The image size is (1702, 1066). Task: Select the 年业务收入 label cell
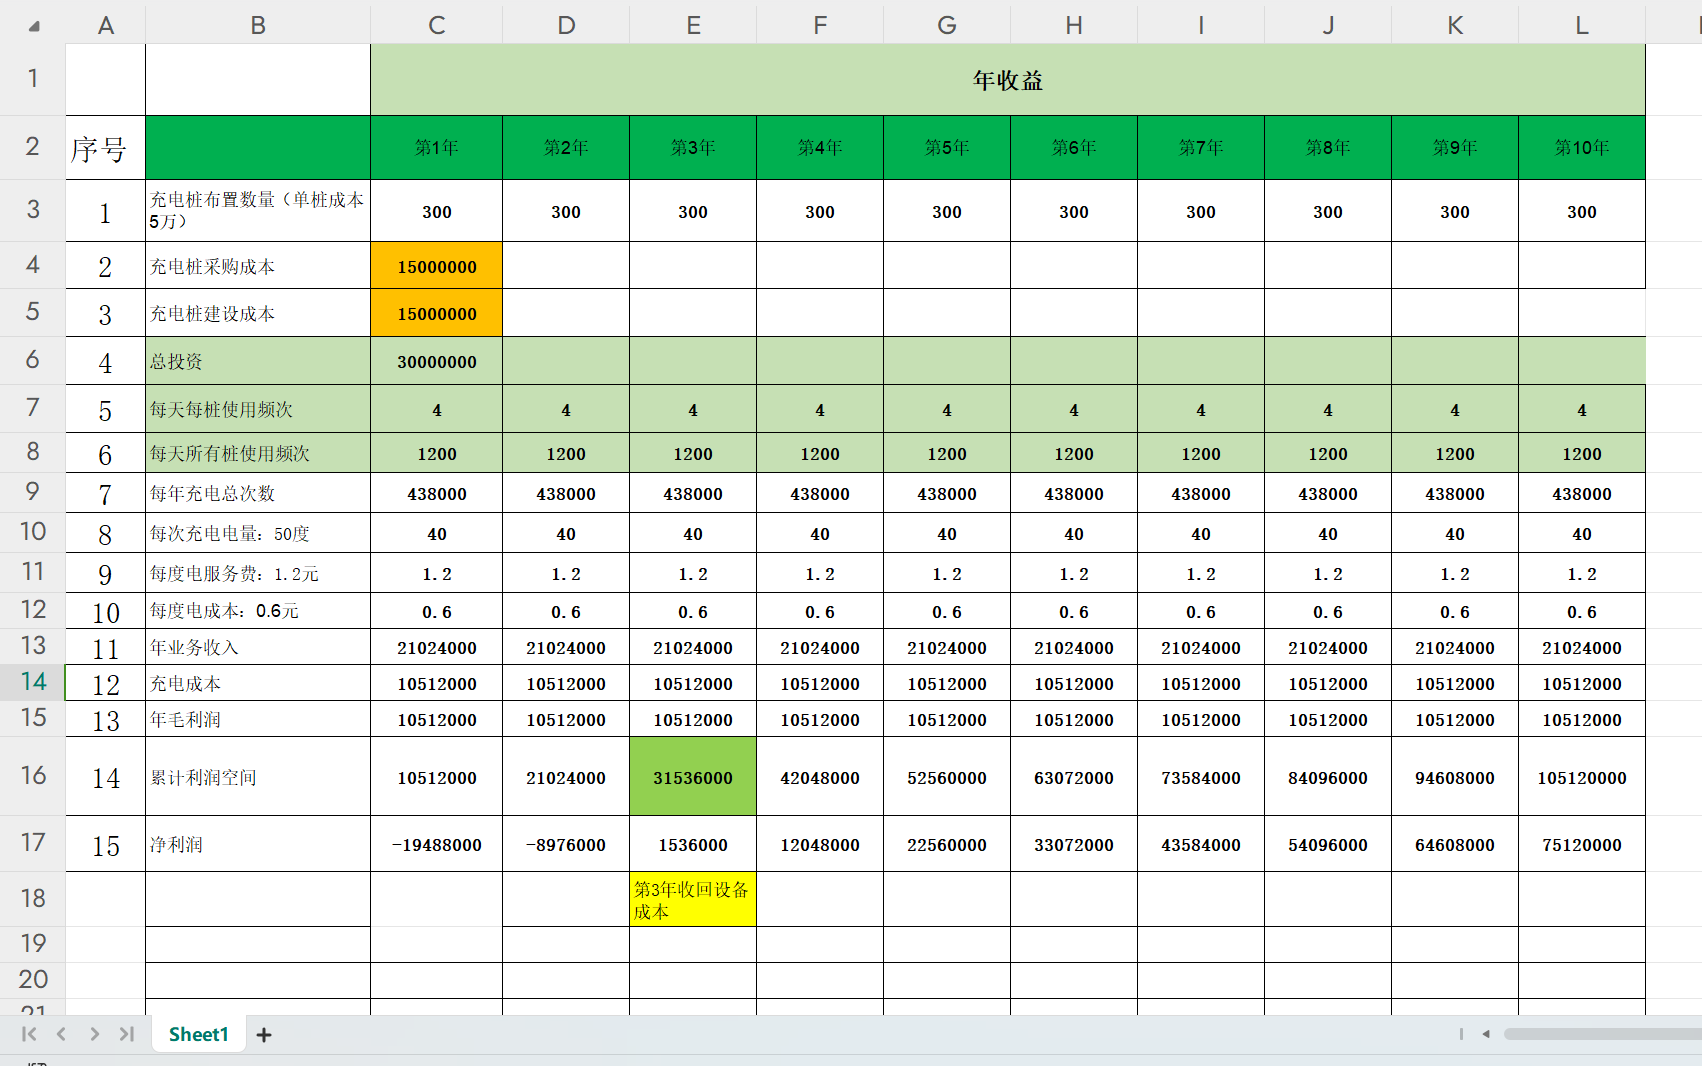point(258,647)
